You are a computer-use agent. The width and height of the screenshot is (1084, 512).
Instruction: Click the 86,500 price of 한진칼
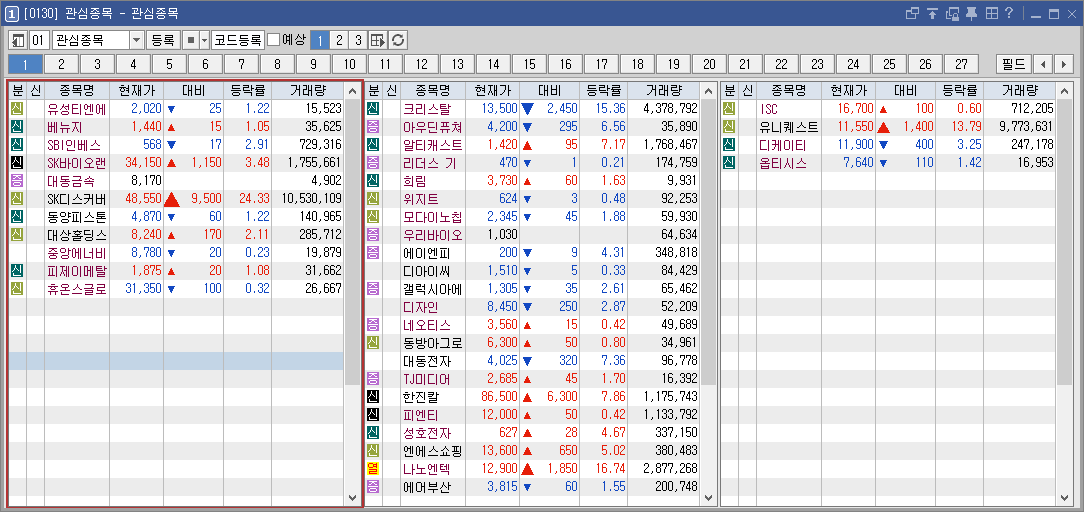tap(498, 397)
